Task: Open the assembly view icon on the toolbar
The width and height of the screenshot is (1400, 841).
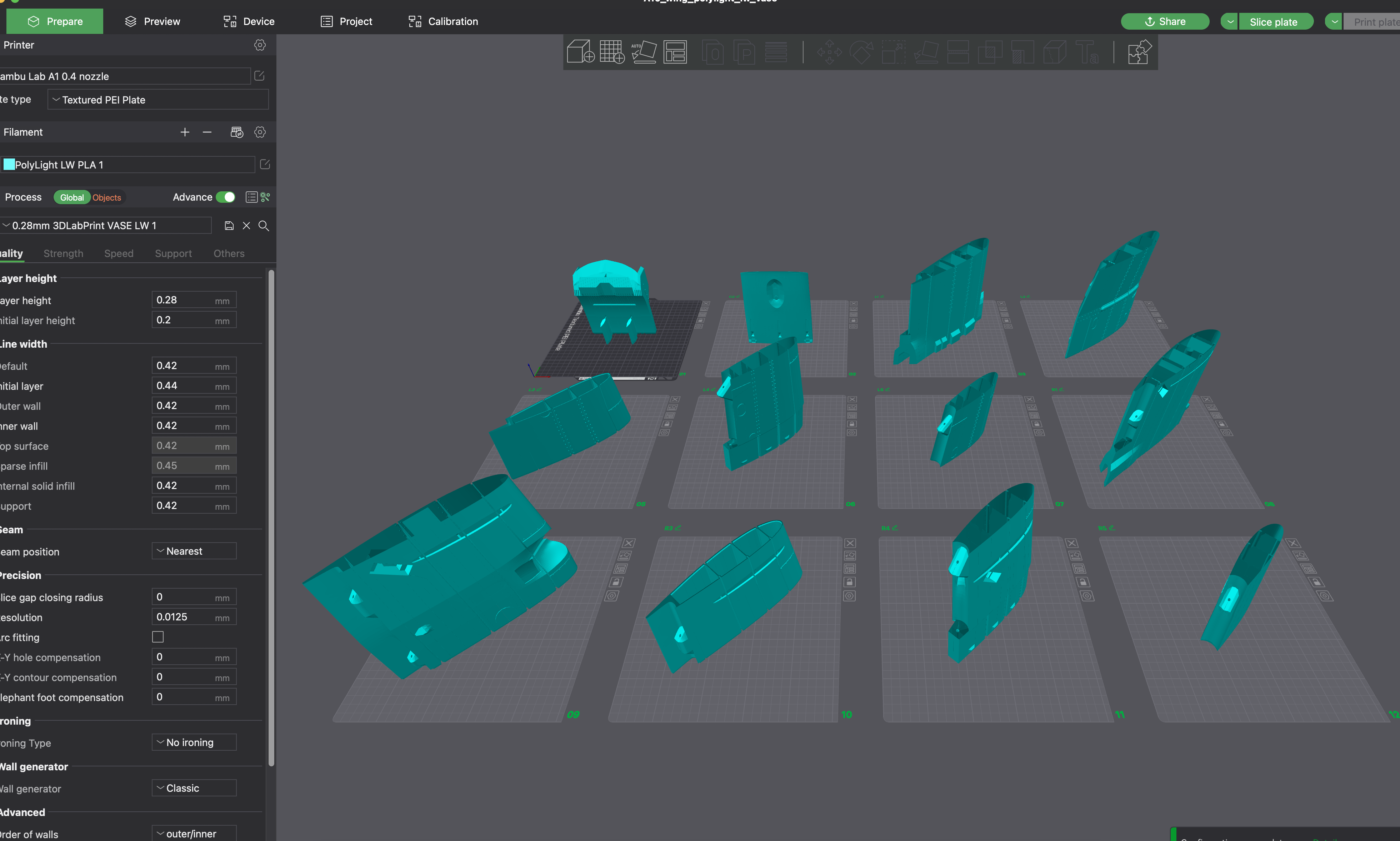Action: [x=1139, y=52]
